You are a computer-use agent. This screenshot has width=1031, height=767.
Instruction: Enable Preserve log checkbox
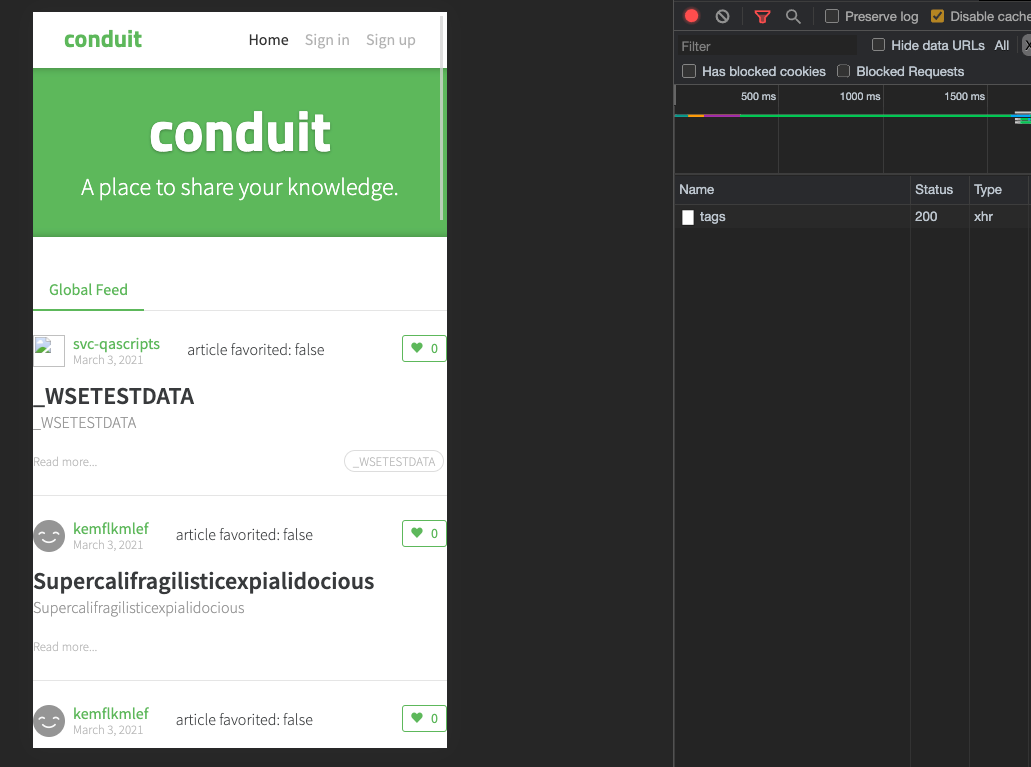[832, 16]
